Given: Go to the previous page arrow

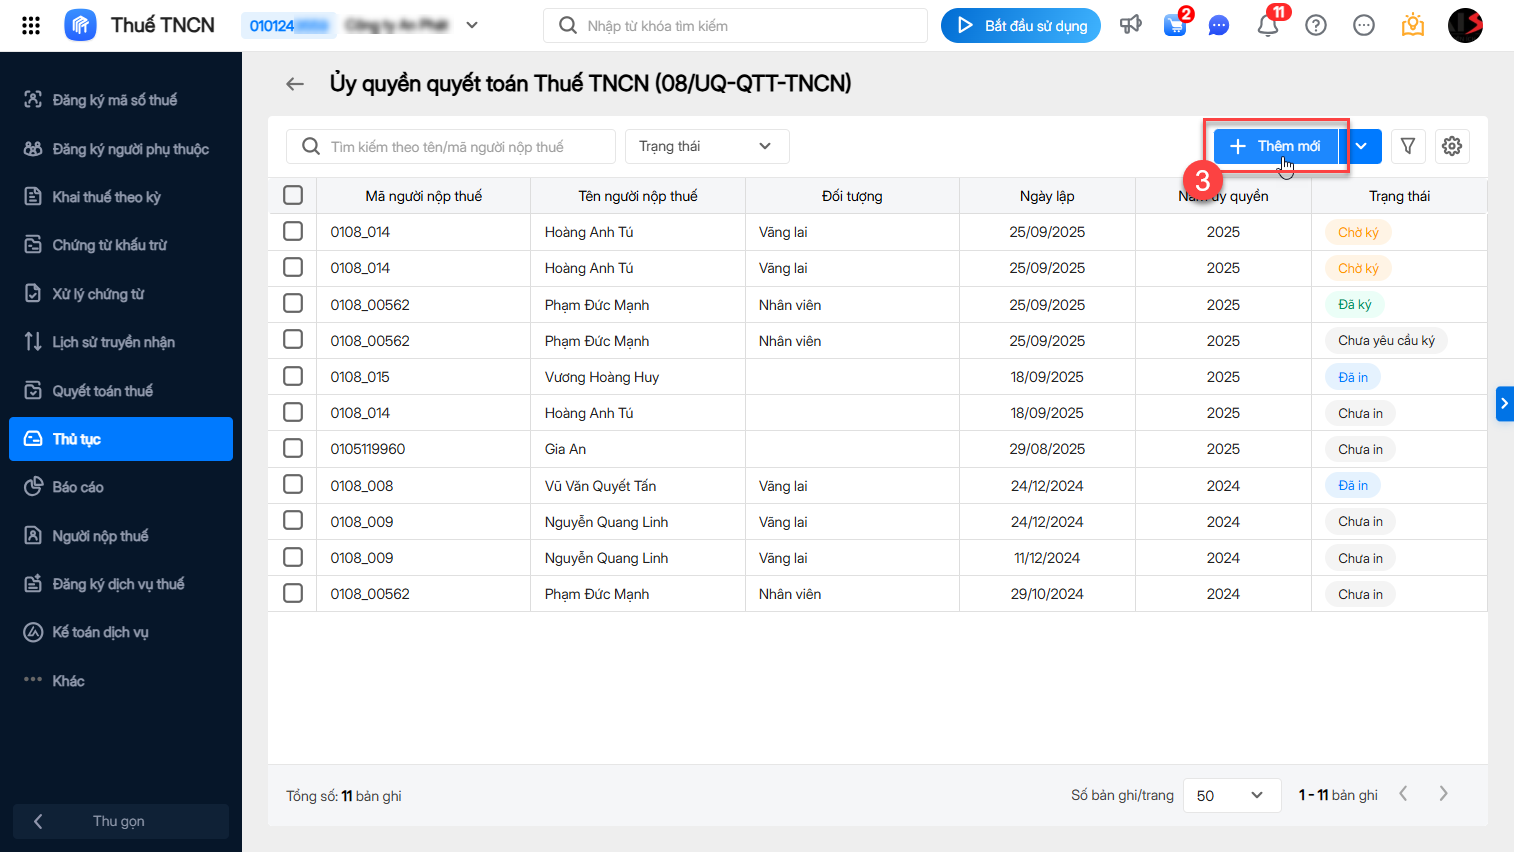Looking at the screenshot, I should pyautogui.click(x=1404, y=794).
